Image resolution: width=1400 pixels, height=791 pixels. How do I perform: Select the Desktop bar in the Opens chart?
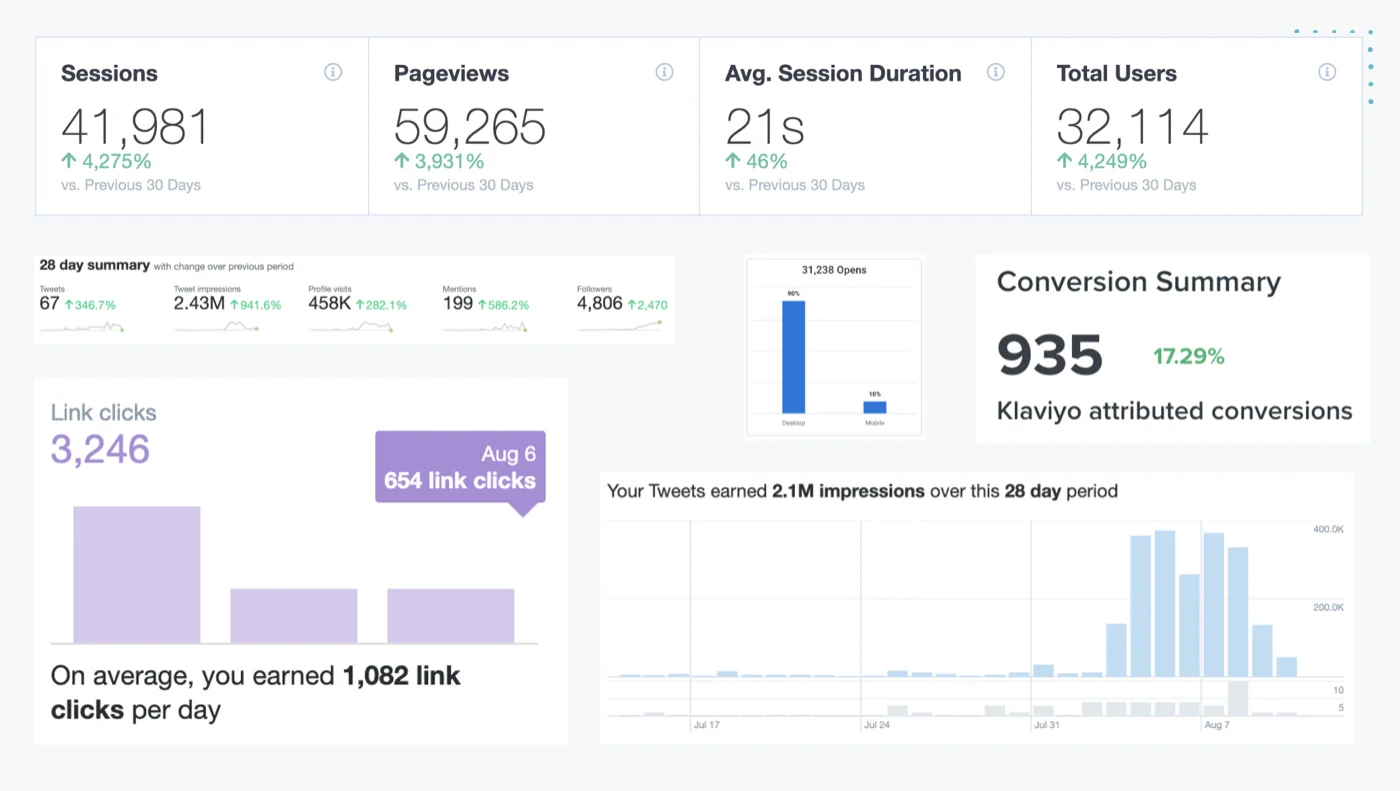(x=793, y=357)
